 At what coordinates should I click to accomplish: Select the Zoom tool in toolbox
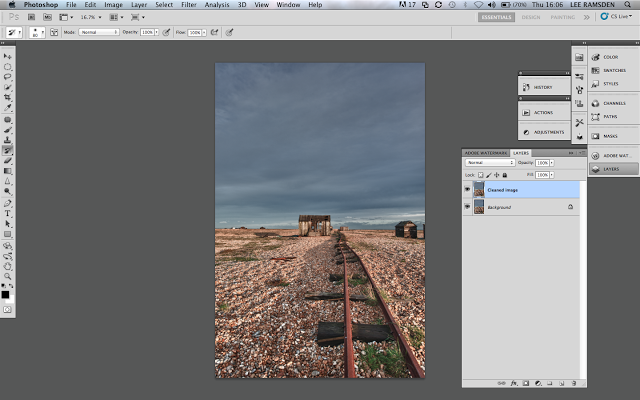click(x=7, y=276)
